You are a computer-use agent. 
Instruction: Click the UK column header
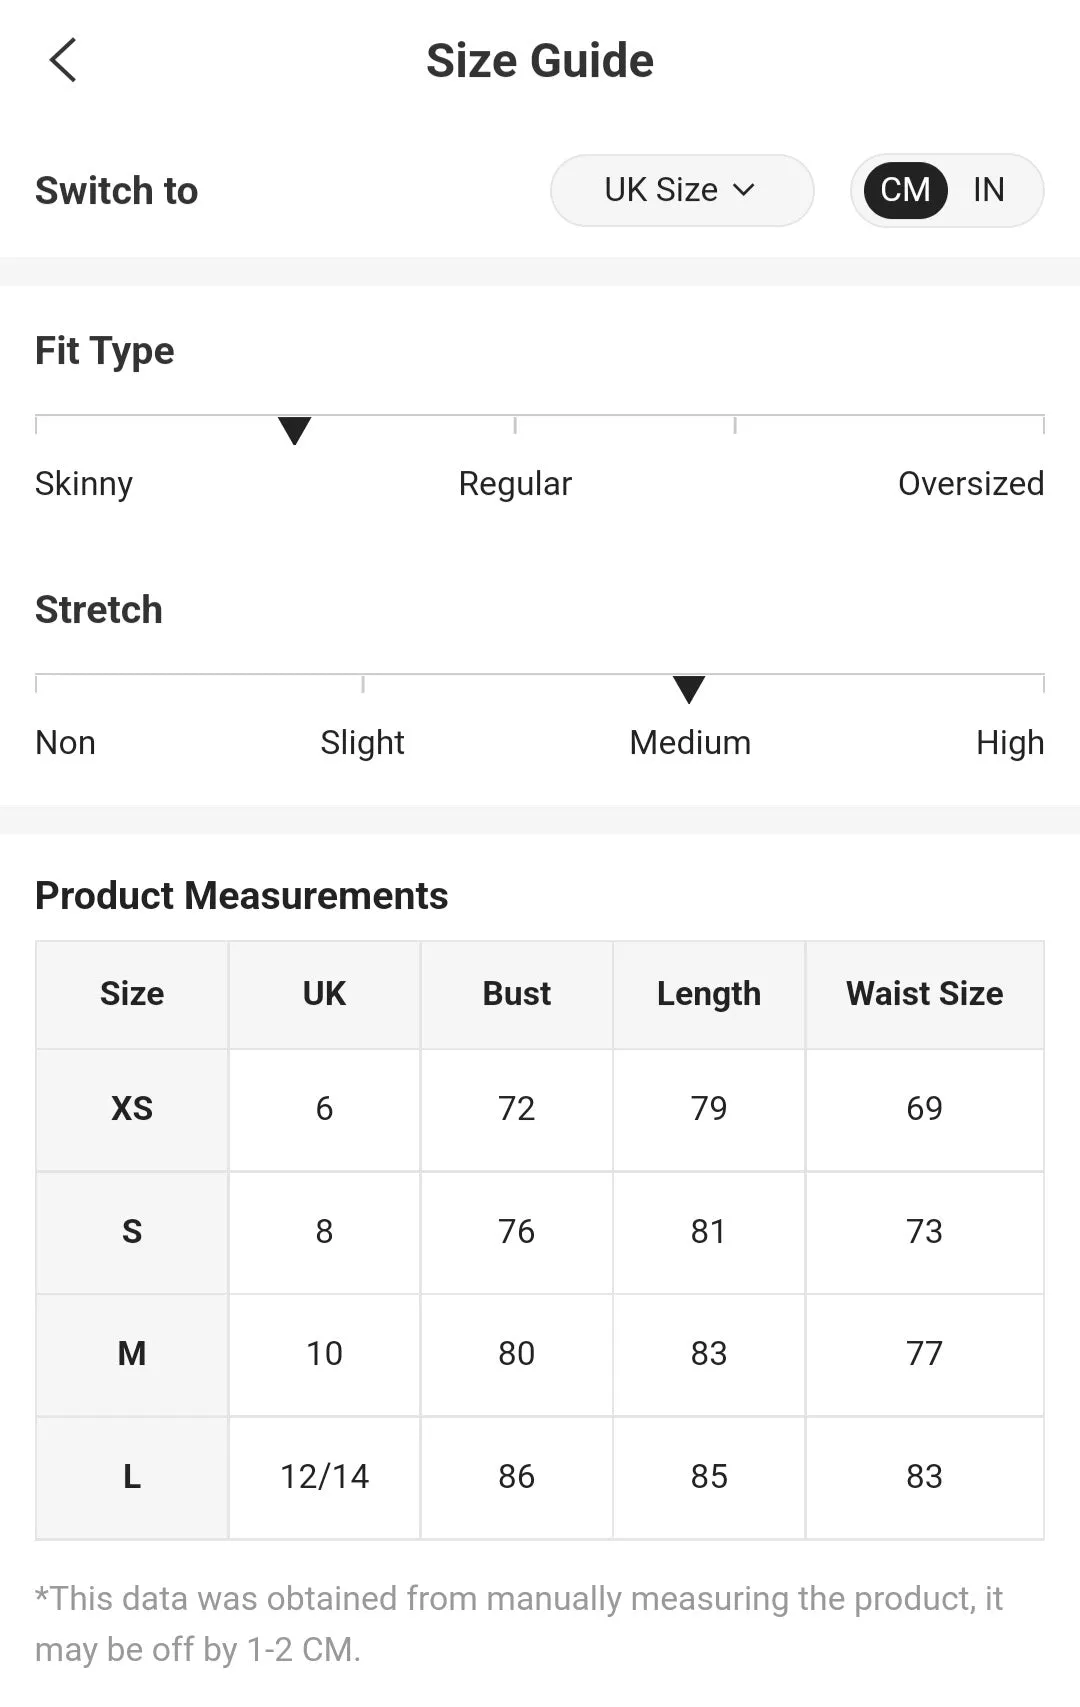pos(324,994)
